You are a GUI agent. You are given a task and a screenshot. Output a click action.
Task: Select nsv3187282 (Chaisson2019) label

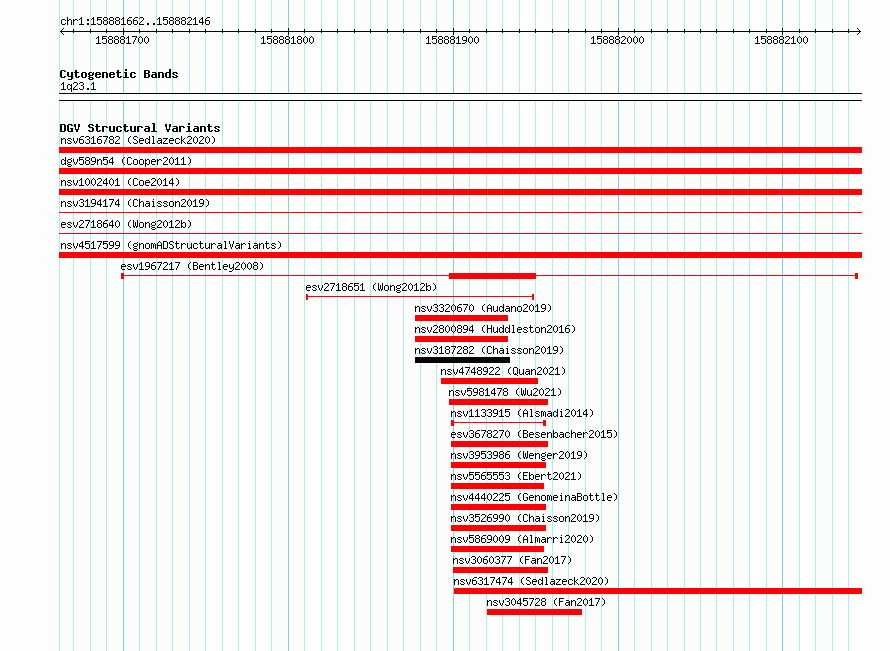(x=489, y=350)
